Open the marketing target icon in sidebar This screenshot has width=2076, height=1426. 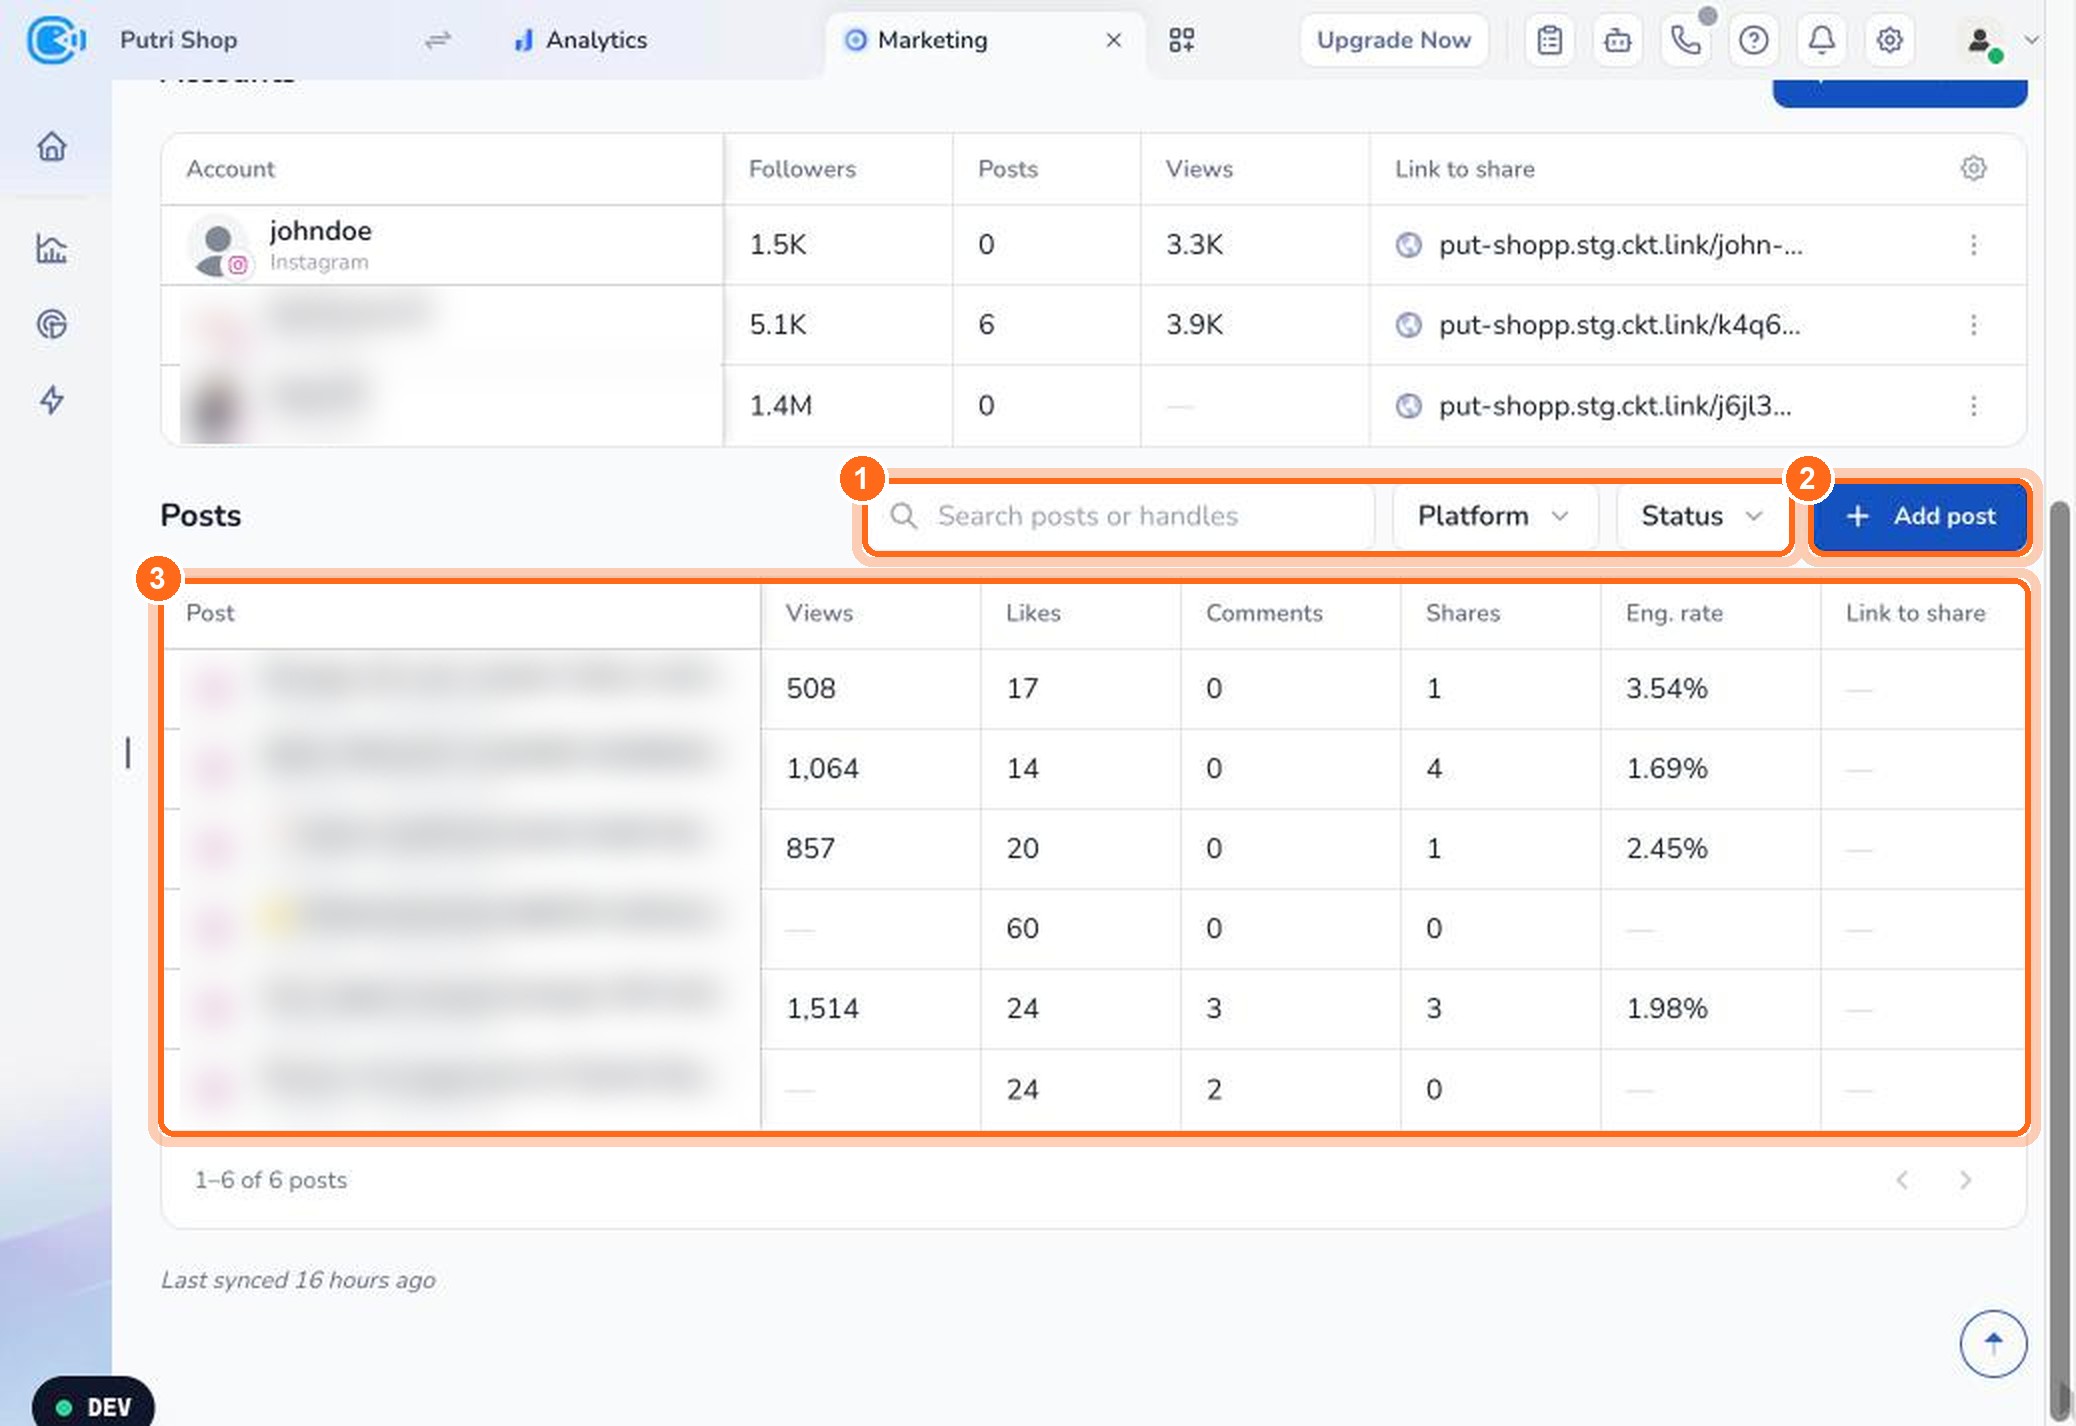52,324
